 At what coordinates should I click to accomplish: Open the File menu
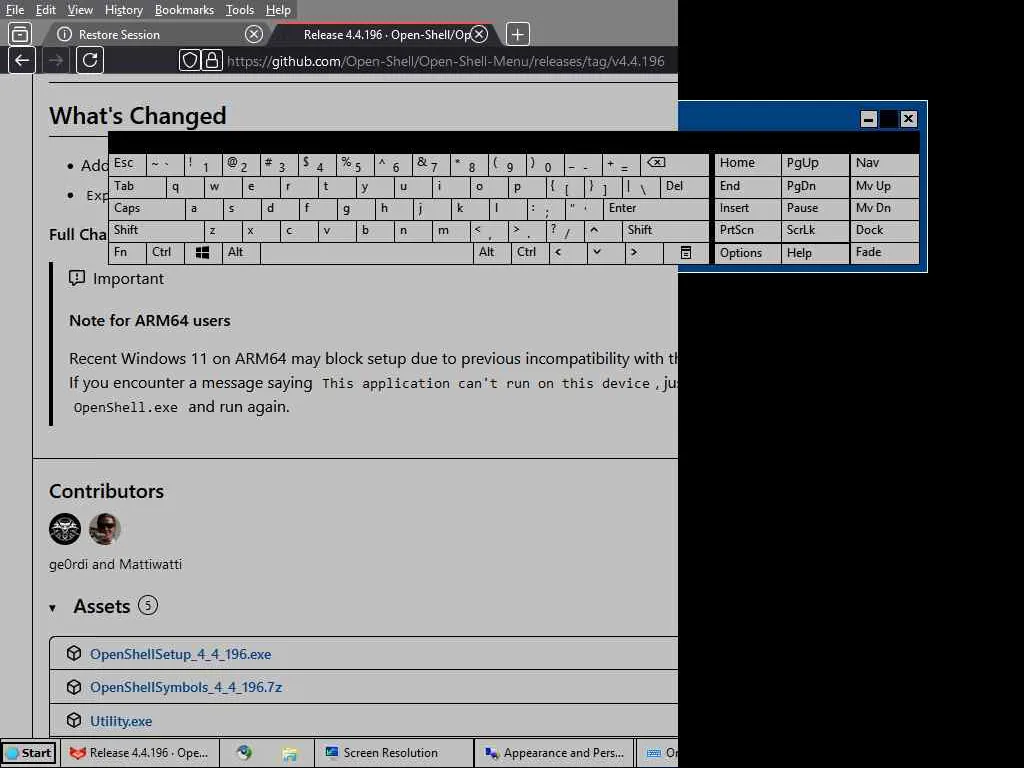coord(15,10)
